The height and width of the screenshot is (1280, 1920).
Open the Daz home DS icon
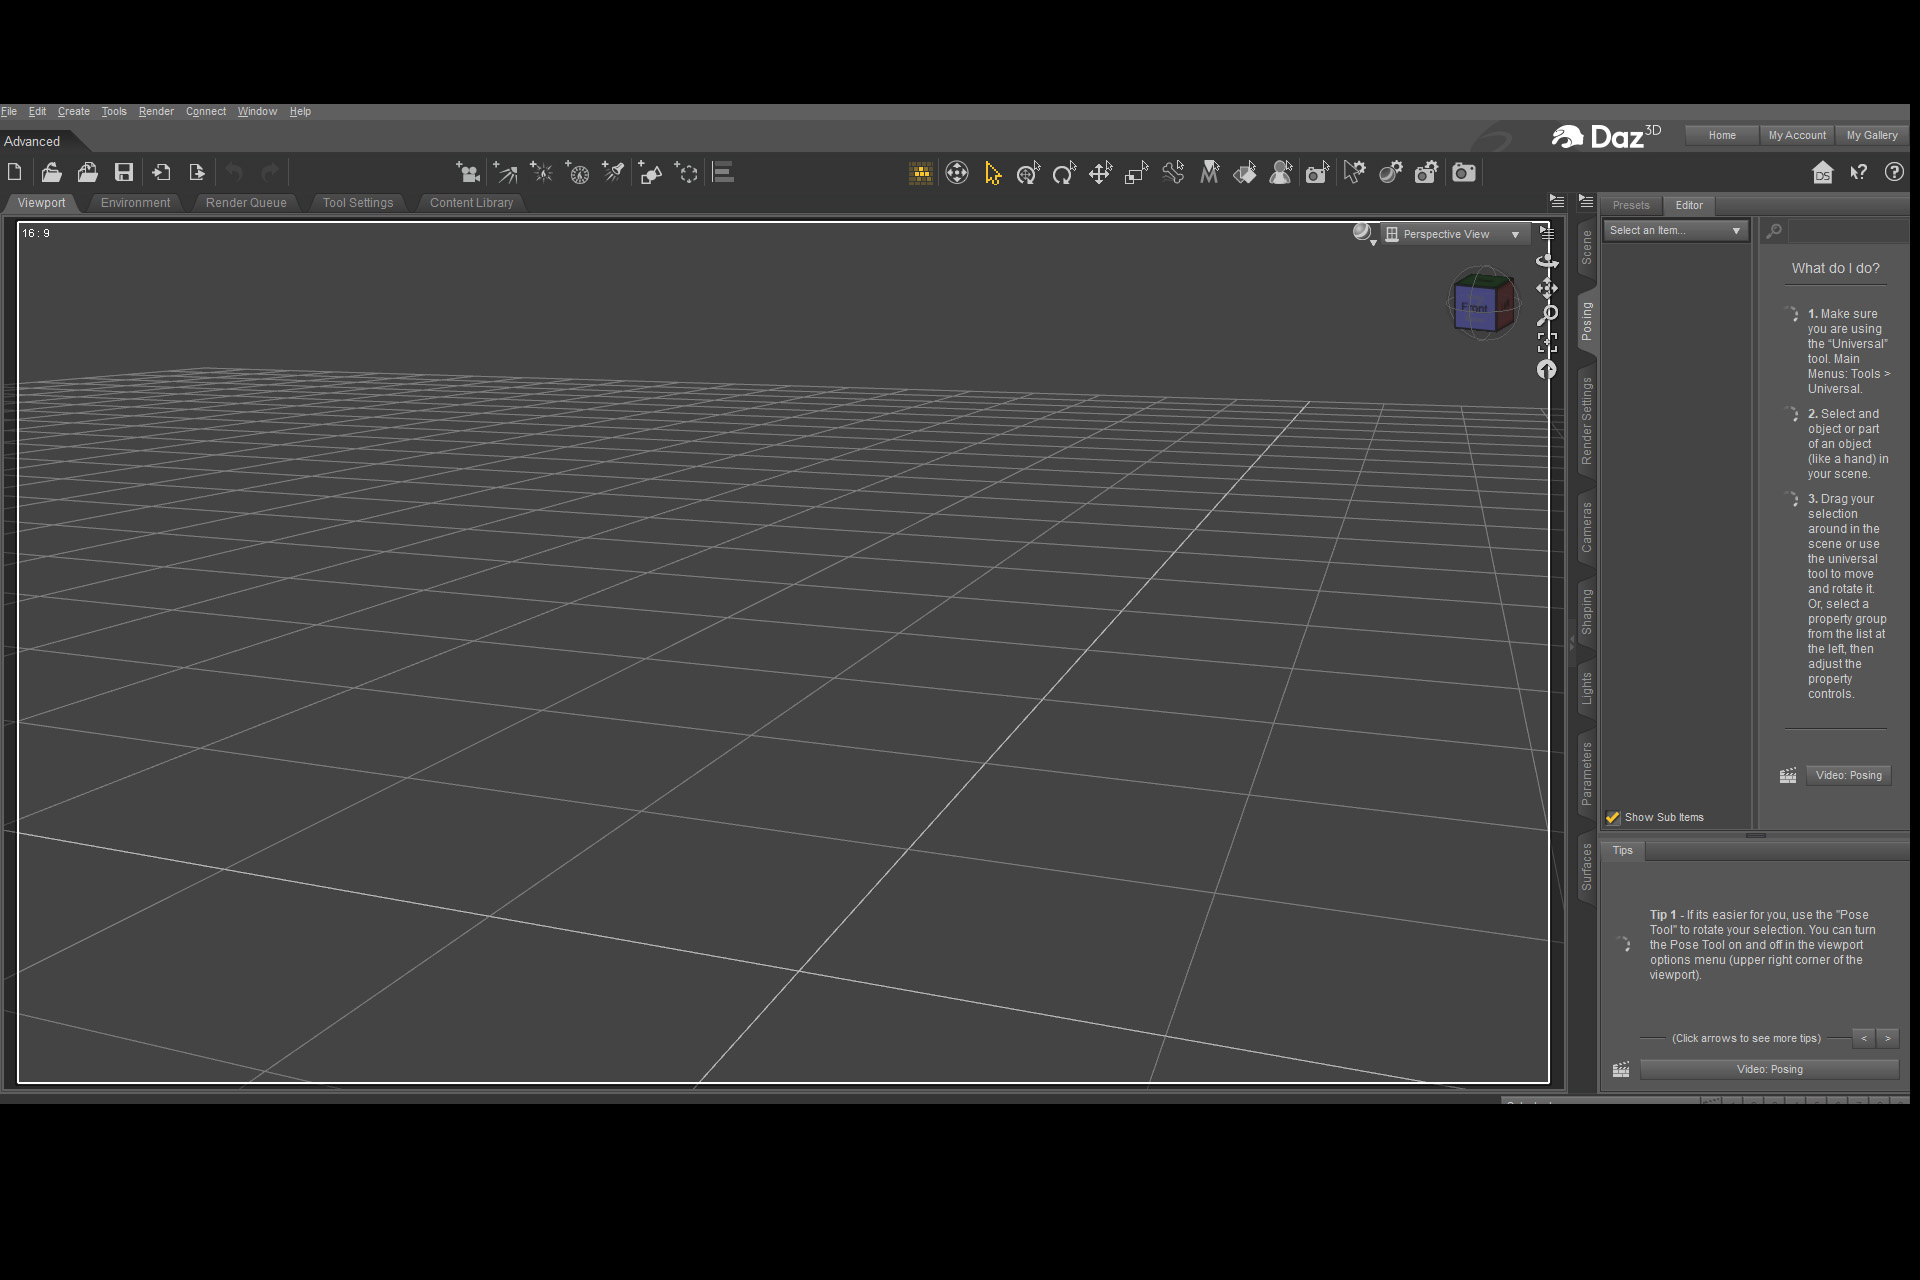pos(1822,173)
